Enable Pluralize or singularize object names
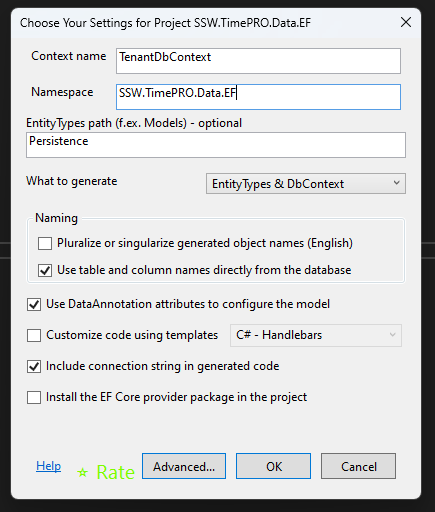435x512 pixels. pos(45,243)
